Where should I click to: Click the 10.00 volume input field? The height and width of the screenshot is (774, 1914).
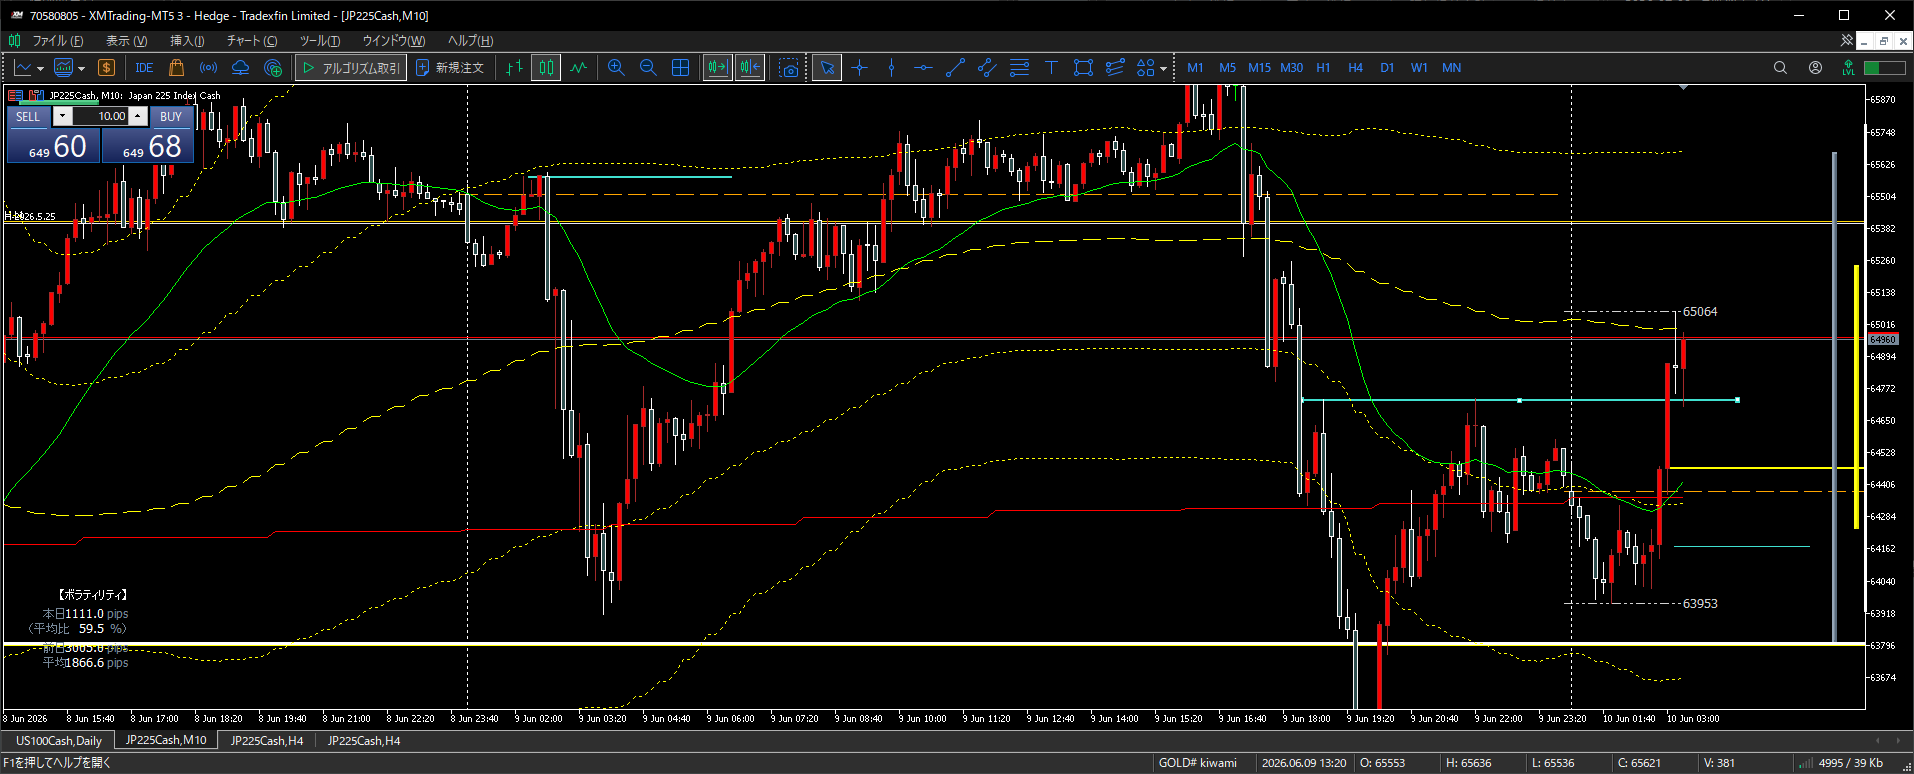point(100,116)
